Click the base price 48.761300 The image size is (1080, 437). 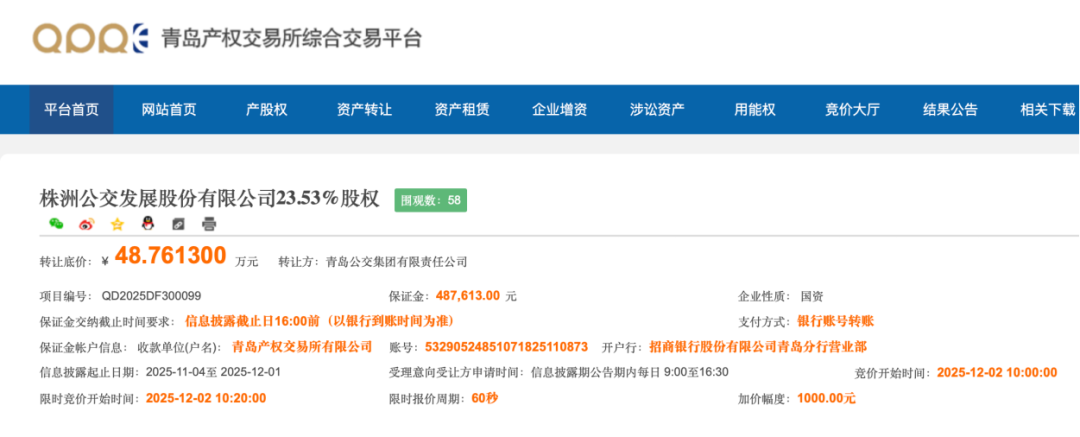click(x=170, y=256)
